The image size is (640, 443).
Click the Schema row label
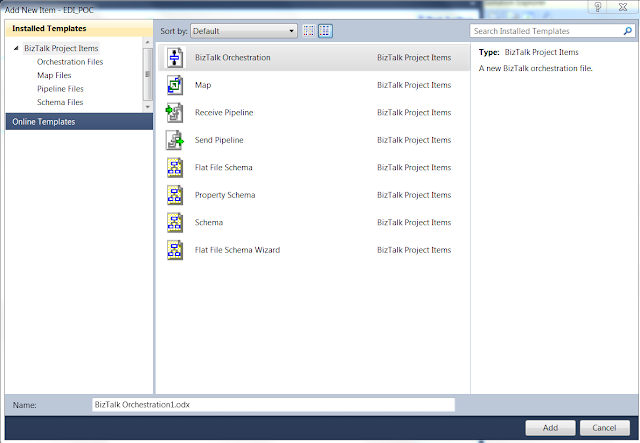[x=209, y=223]
